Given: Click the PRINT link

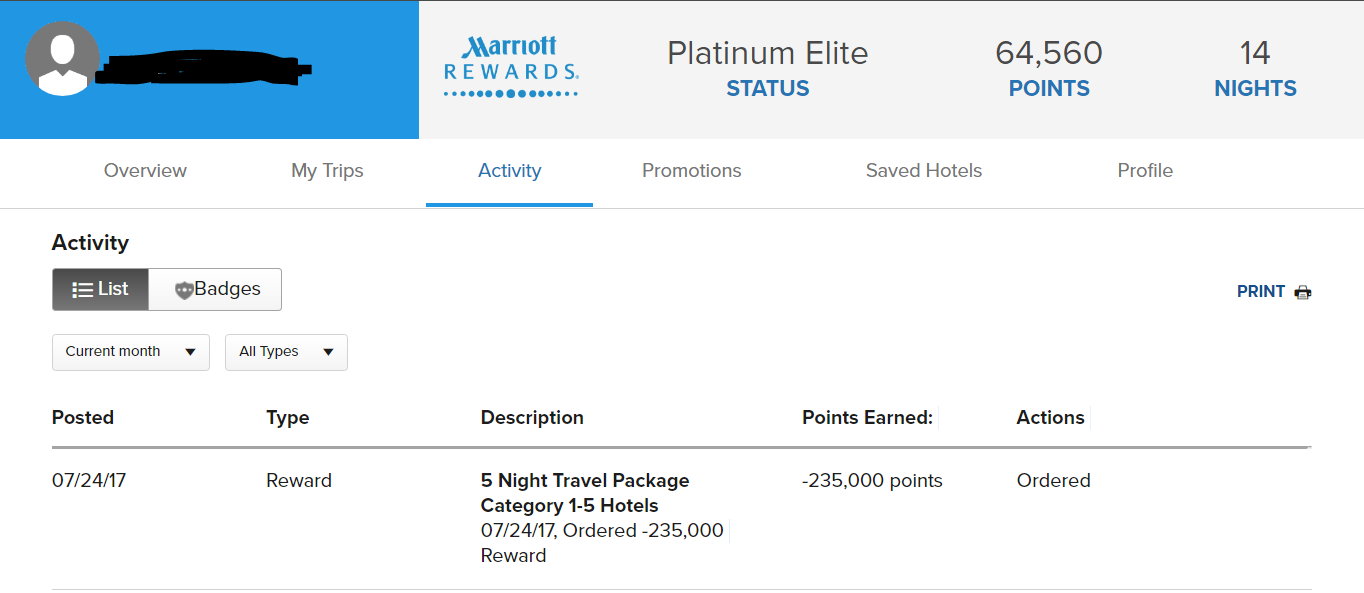Looking at the screenshot, I should click(1261, 292).
